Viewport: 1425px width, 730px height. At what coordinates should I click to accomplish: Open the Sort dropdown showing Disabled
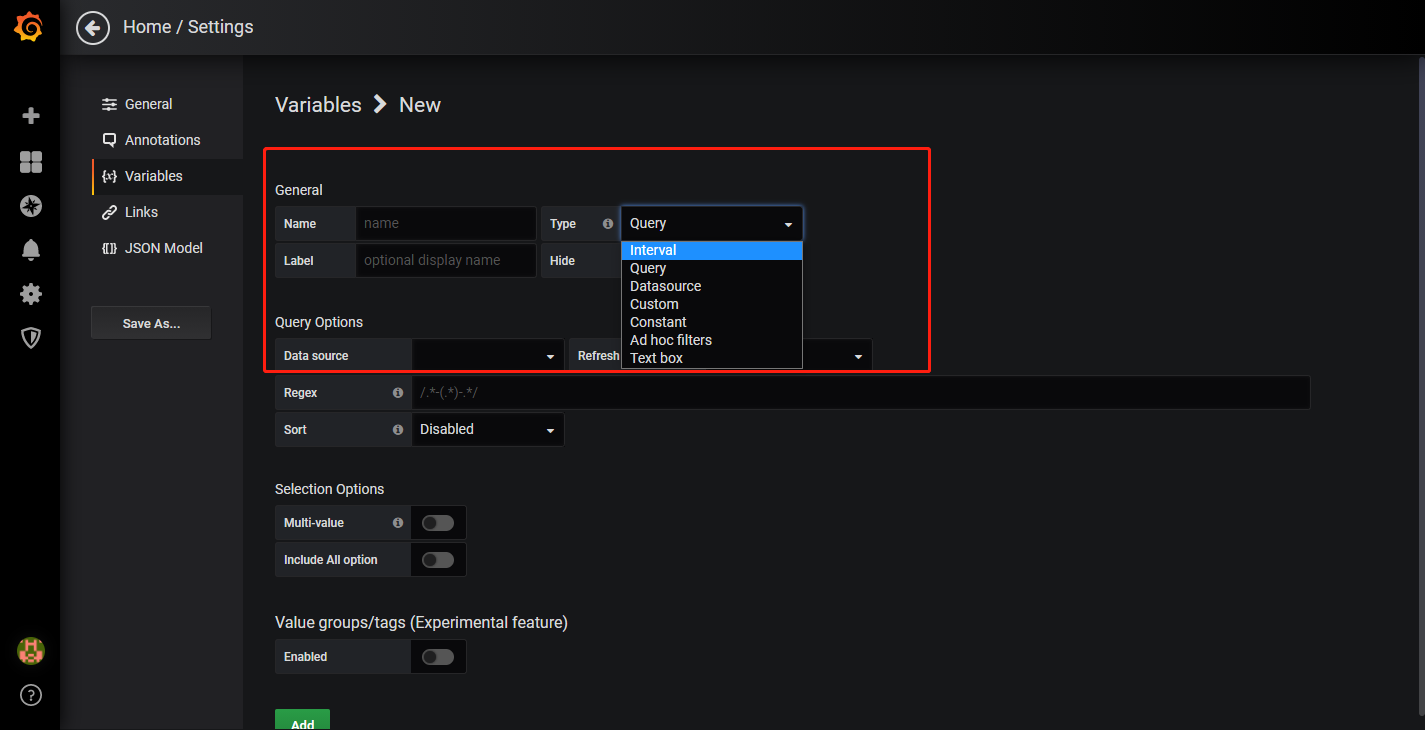pos(488,430)
